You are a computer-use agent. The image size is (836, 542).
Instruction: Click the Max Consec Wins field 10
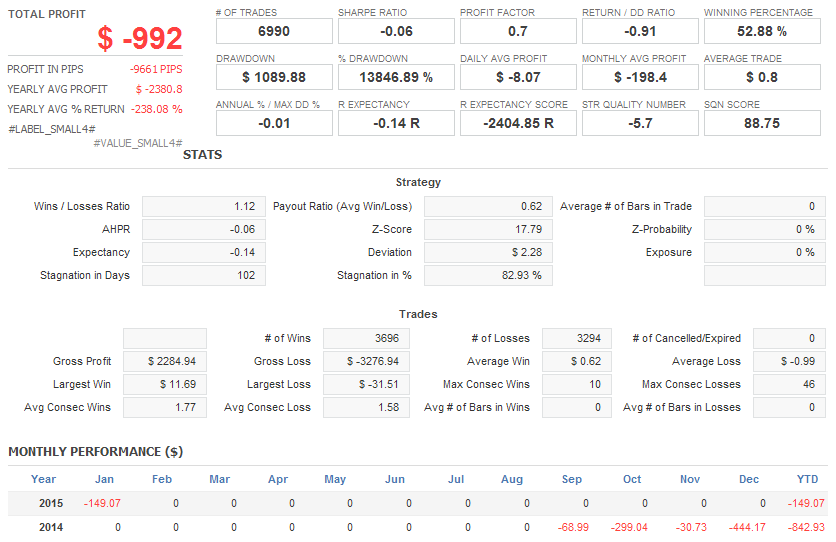click(x=577, y=384)
